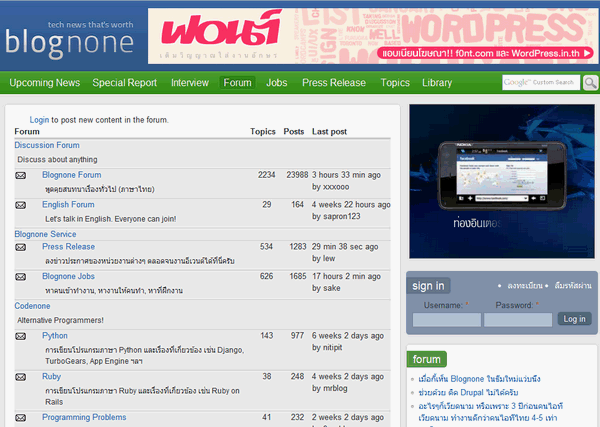600x427 pixels.
Task: Click the Password input field
Action: pyautogui.click(x=518, y=319)
